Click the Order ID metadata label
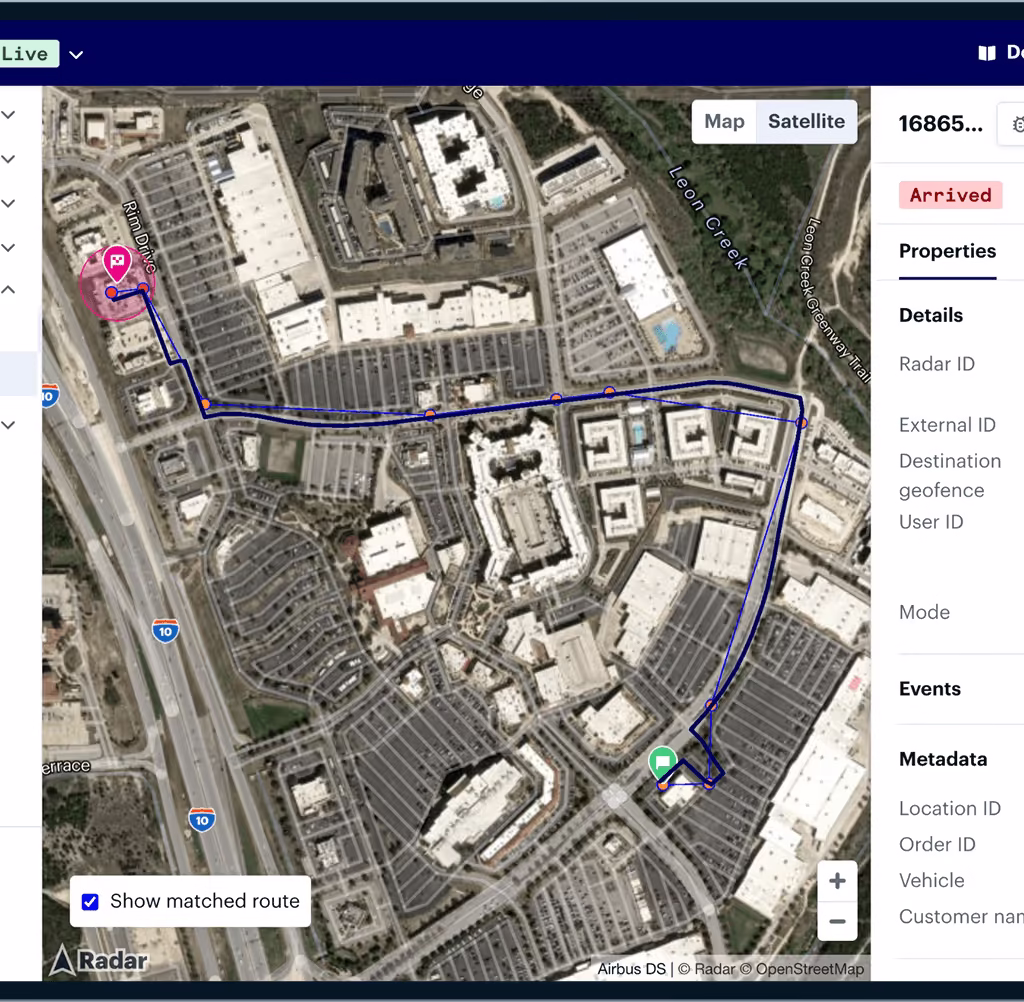Screen dimensions: 1024x1002 (x=937, y=845)
